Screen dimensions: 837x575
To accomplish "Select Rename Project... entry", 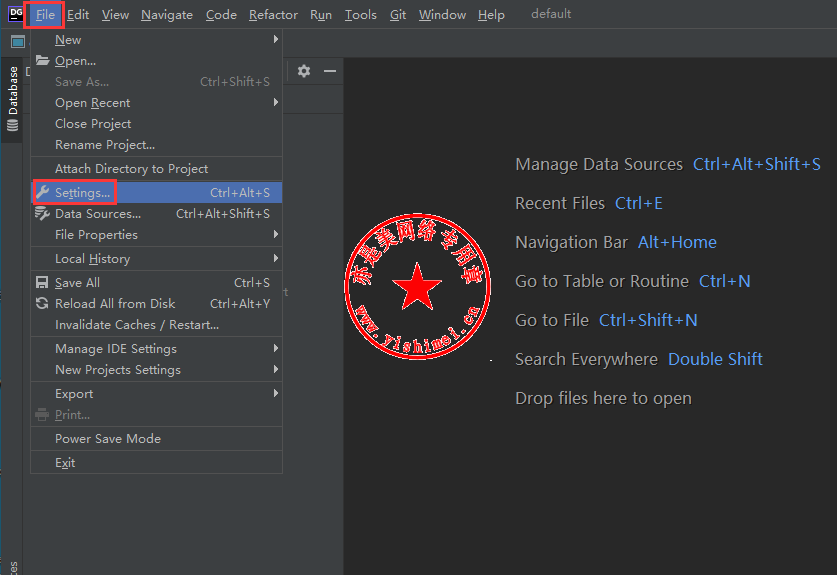I will click(156, 145).
